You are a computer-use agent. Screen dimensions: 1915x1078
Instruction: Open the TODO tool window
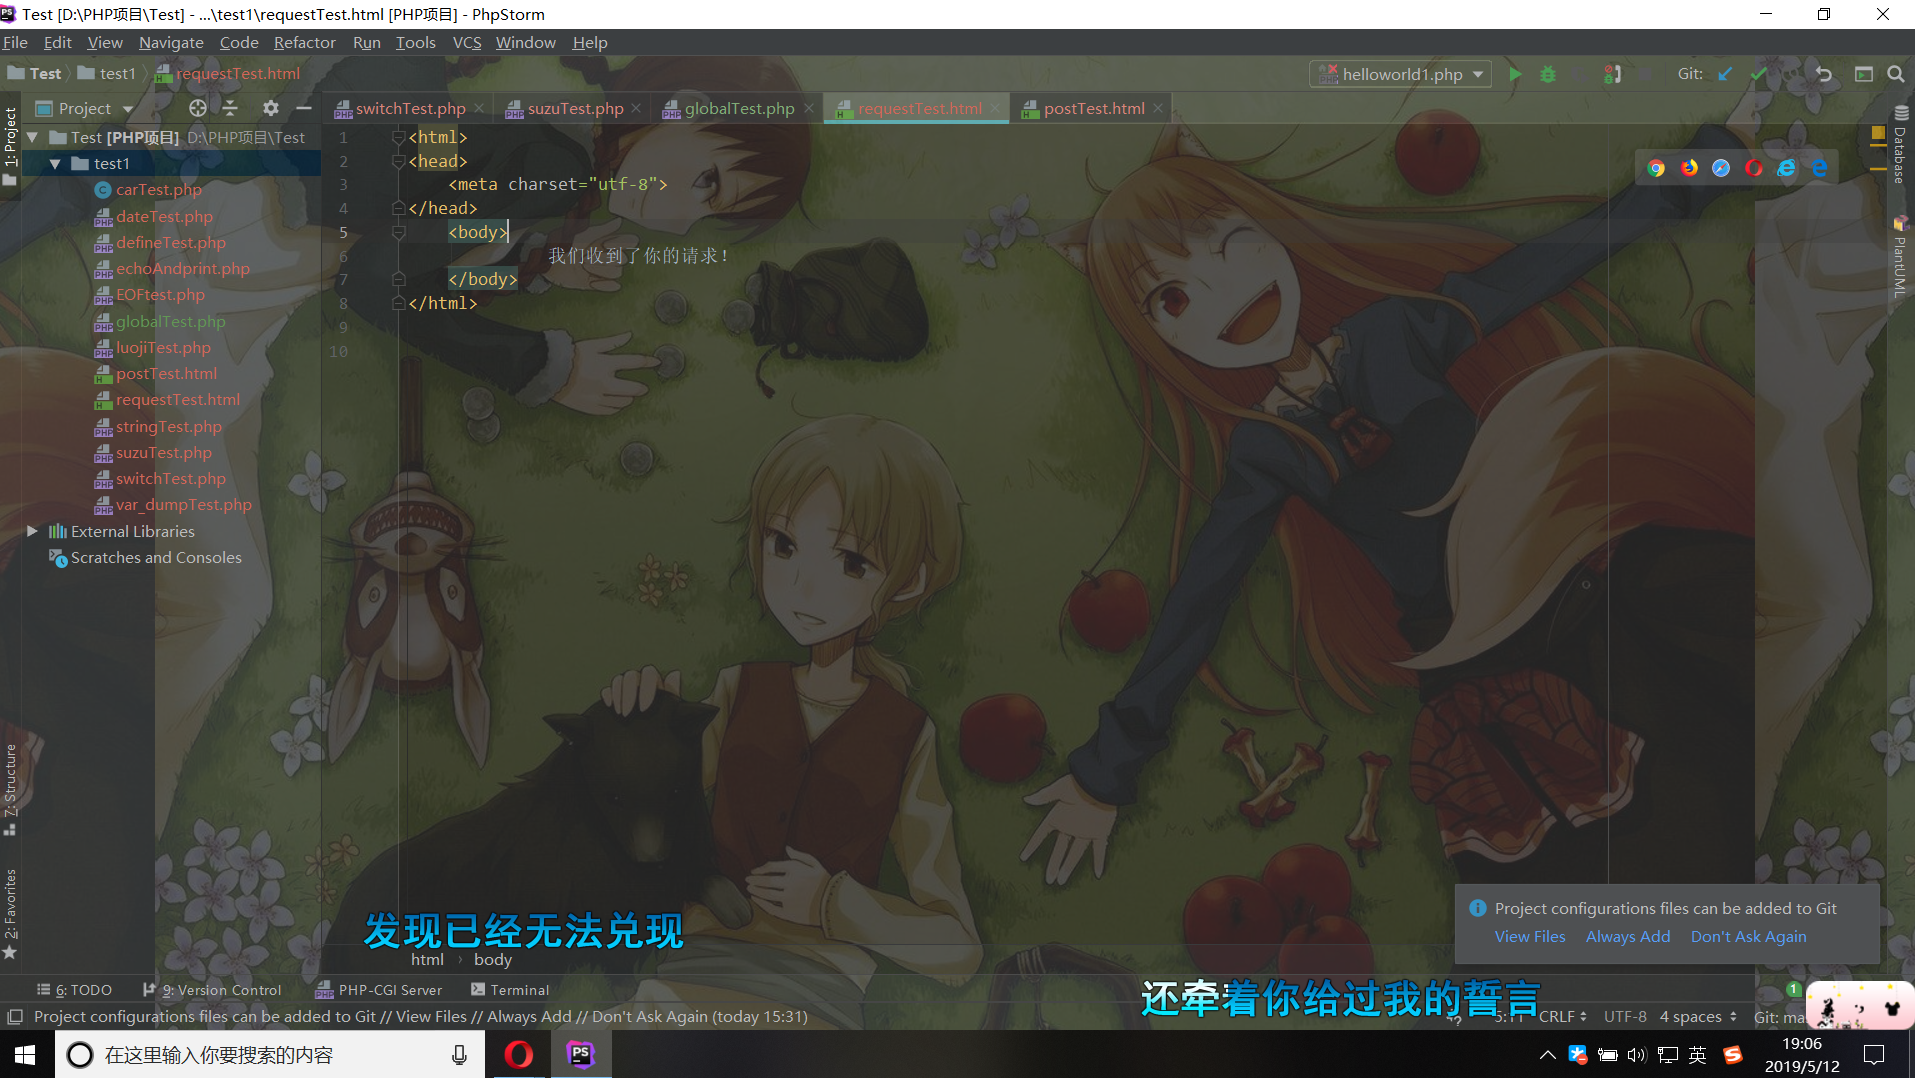pos(74,990)
